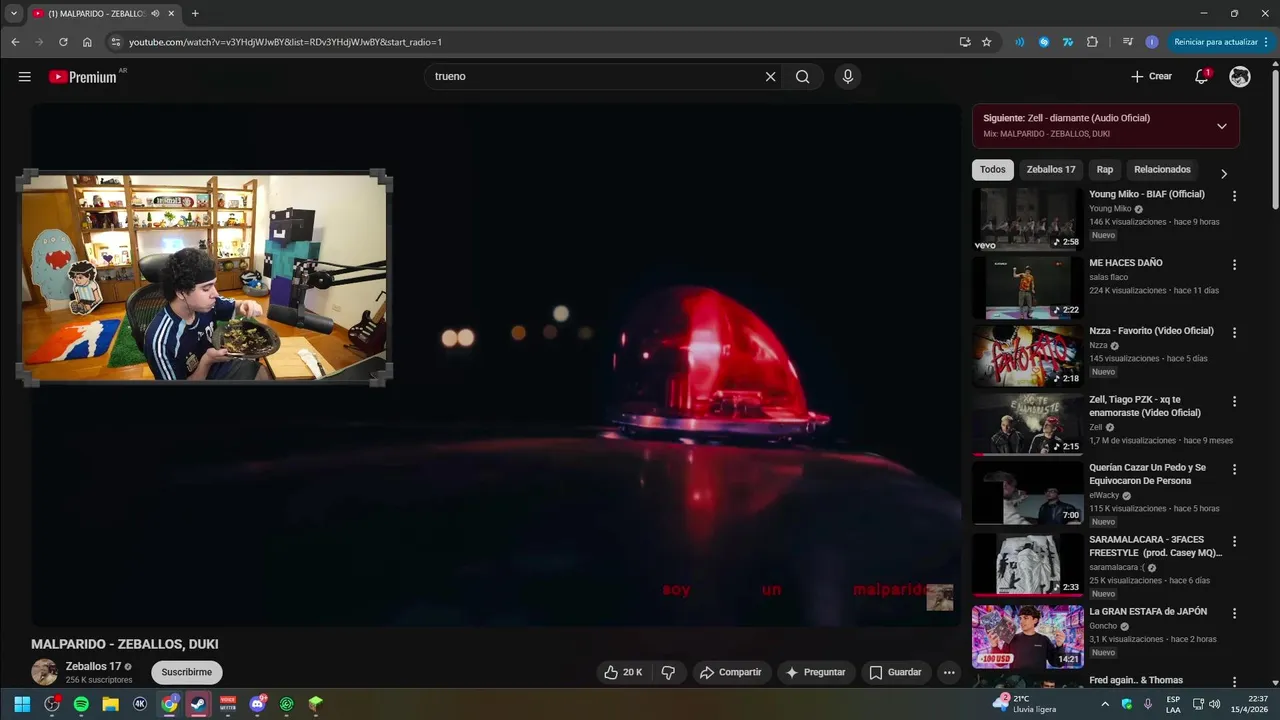Clear the search text with X

pos(770,76)
